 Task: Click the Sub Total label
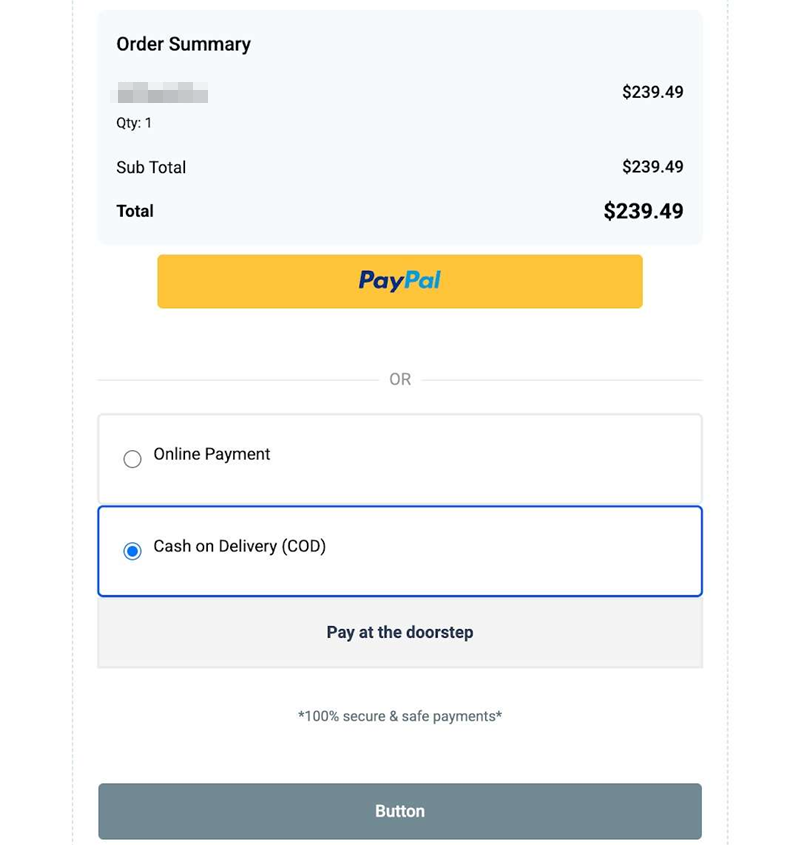point(151,167)
